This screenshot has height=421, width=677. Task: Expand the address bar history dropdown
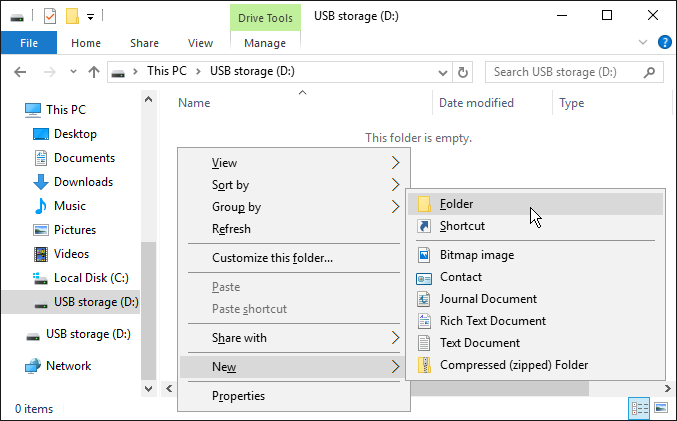pos(443,73)
